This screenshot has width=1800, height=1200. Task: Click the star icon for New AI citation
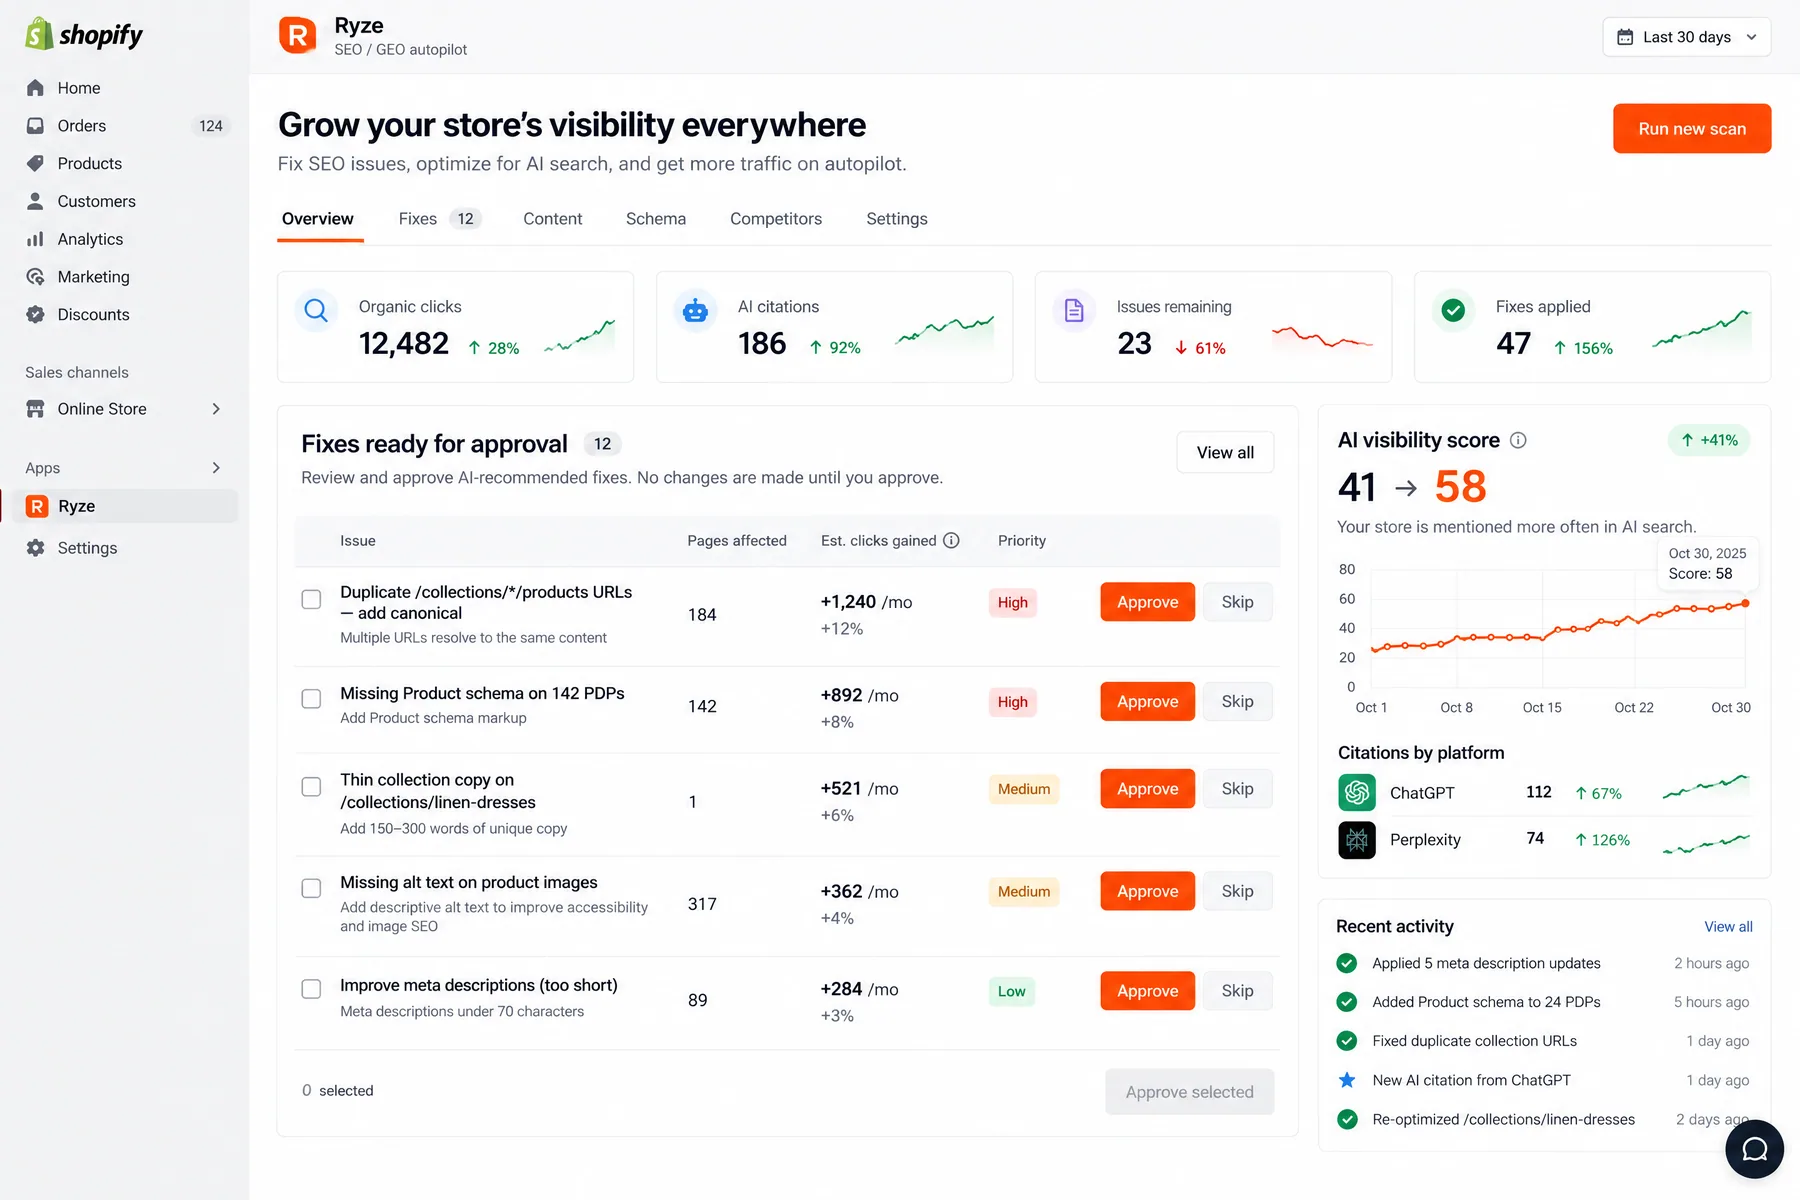1347,1080
